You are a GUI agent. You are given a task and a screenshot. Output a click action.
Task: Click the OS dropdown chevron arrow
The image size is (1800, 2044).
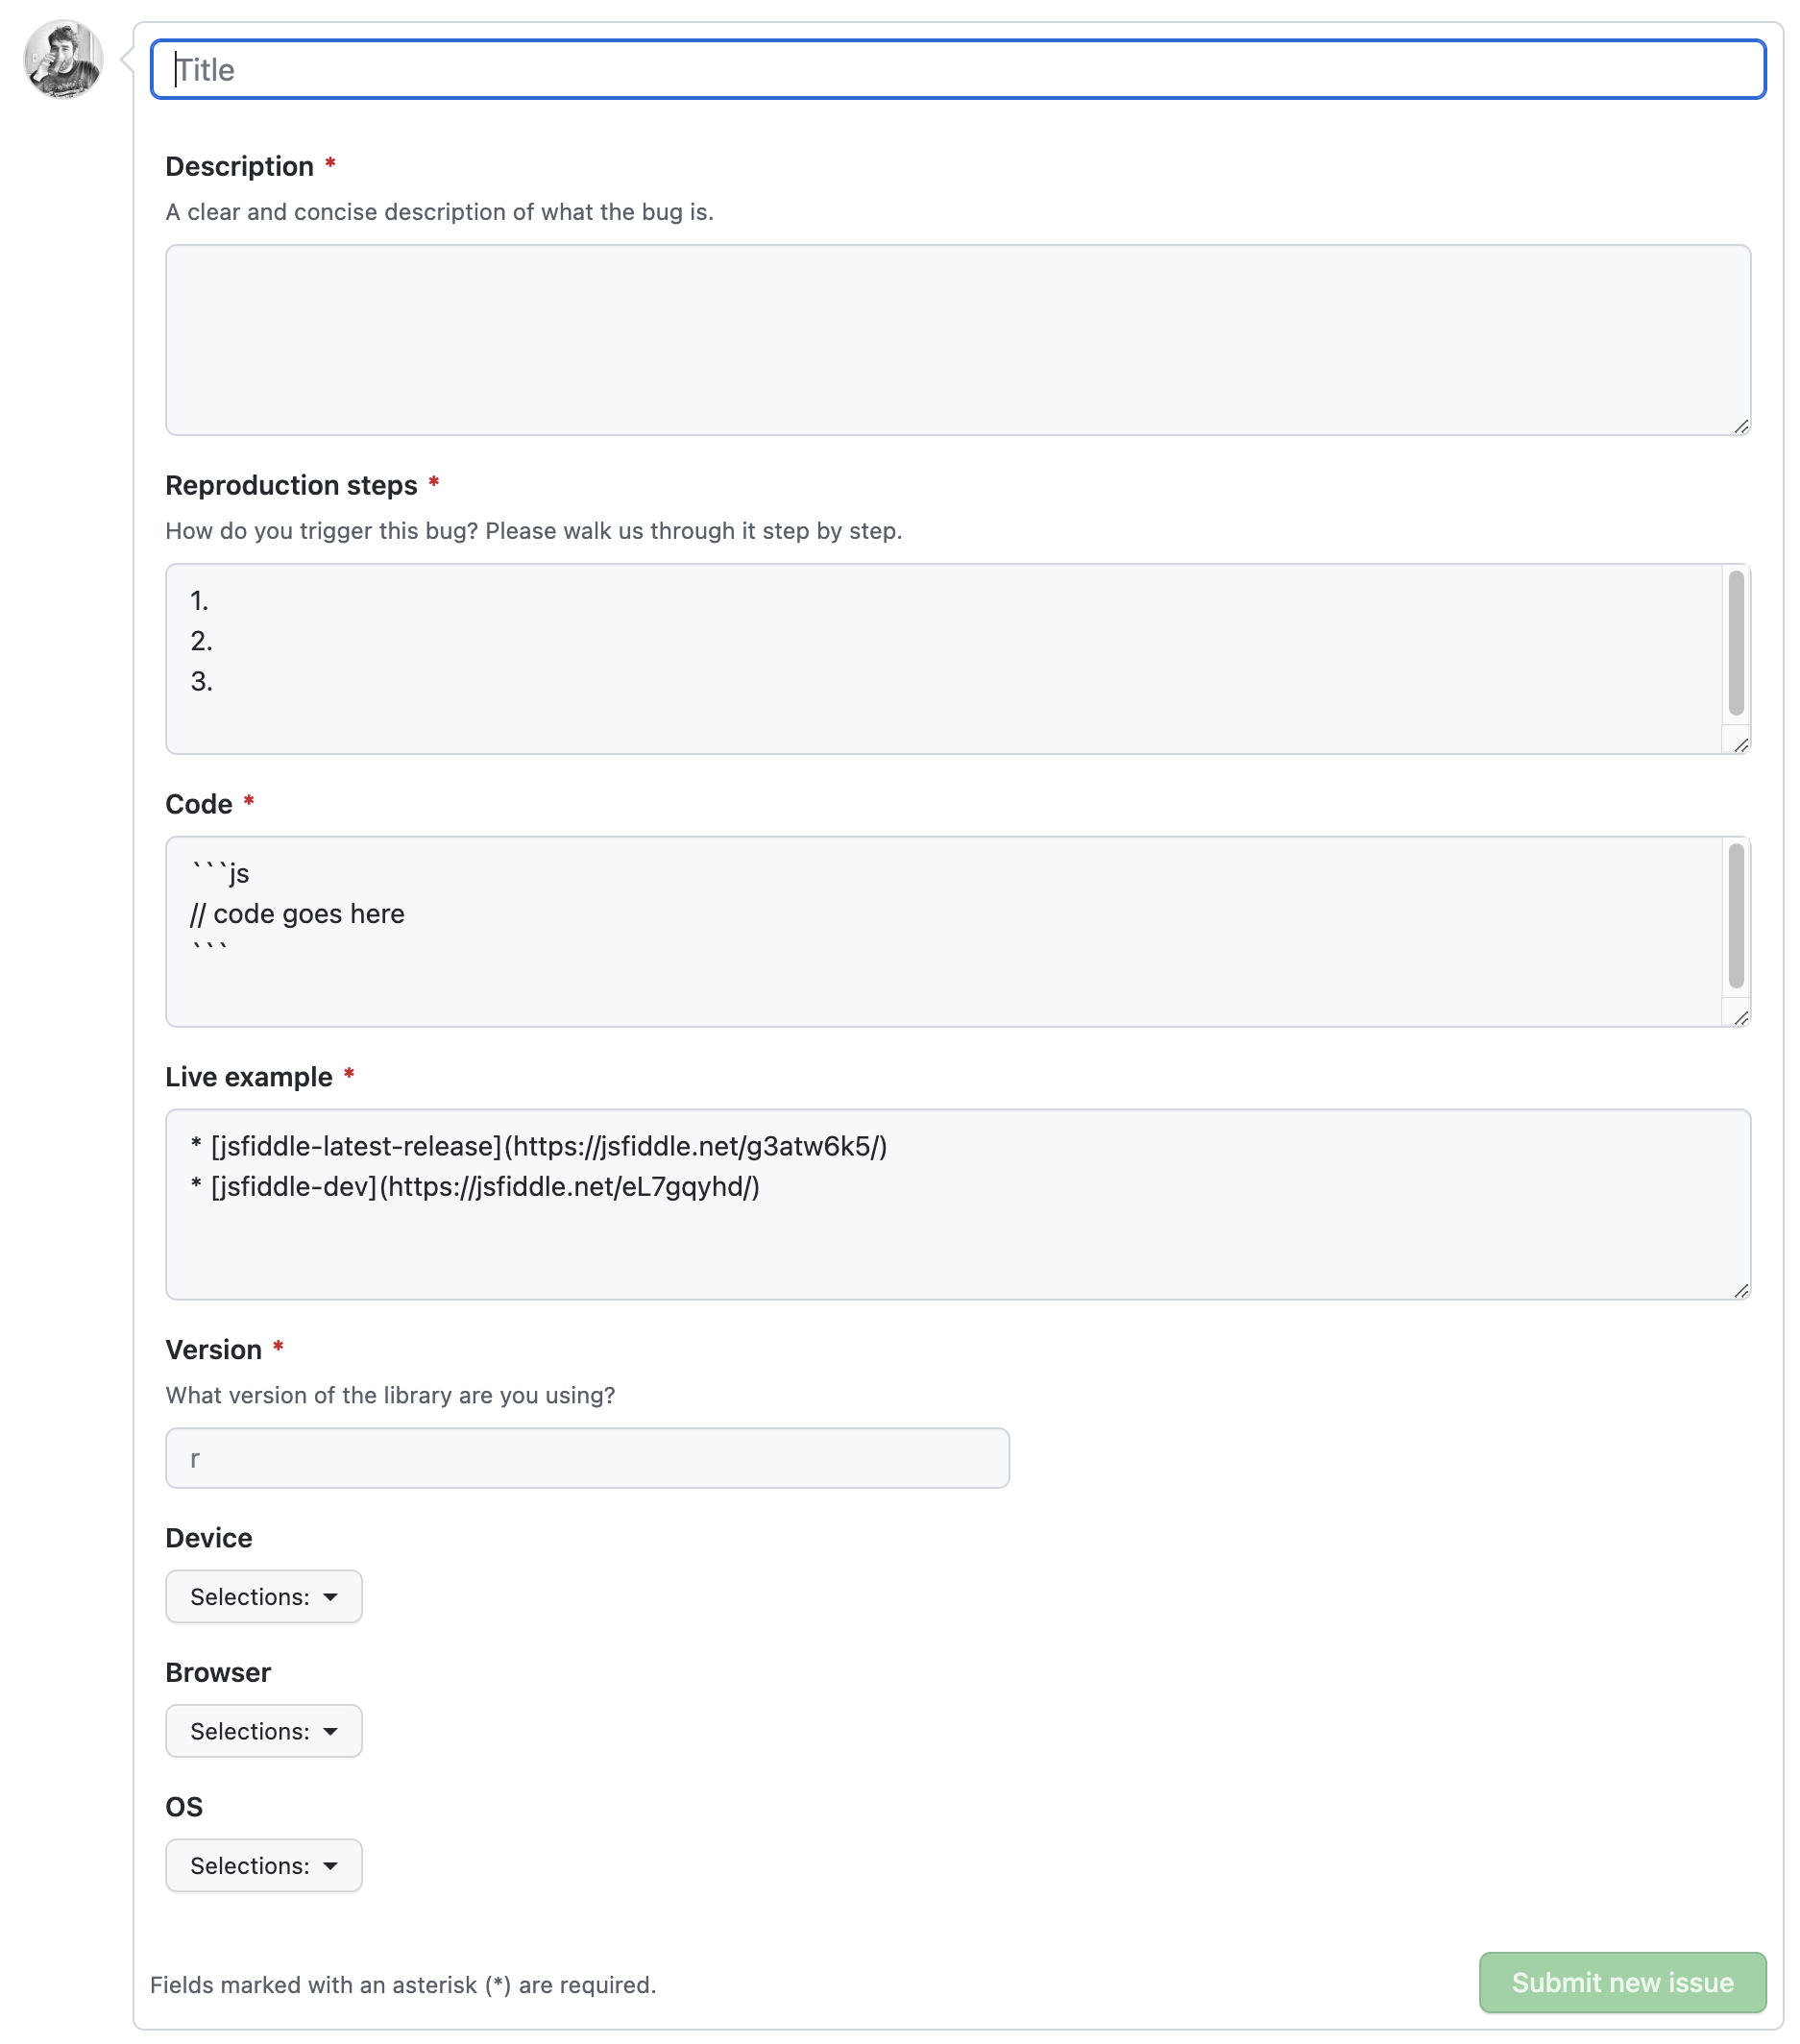331,1865
